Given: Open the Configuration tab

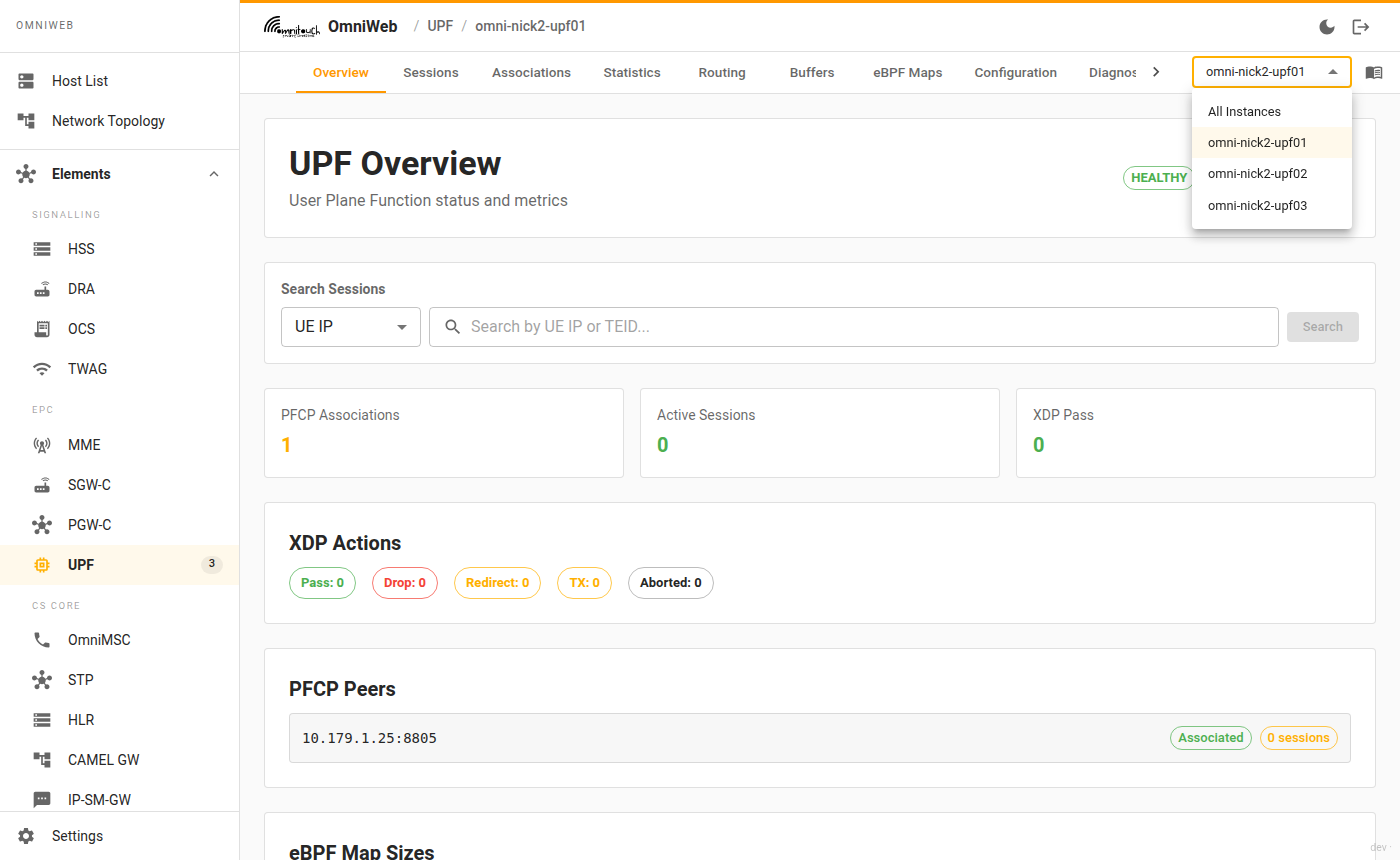Looking at the screenshot, I should (1015, 73).
